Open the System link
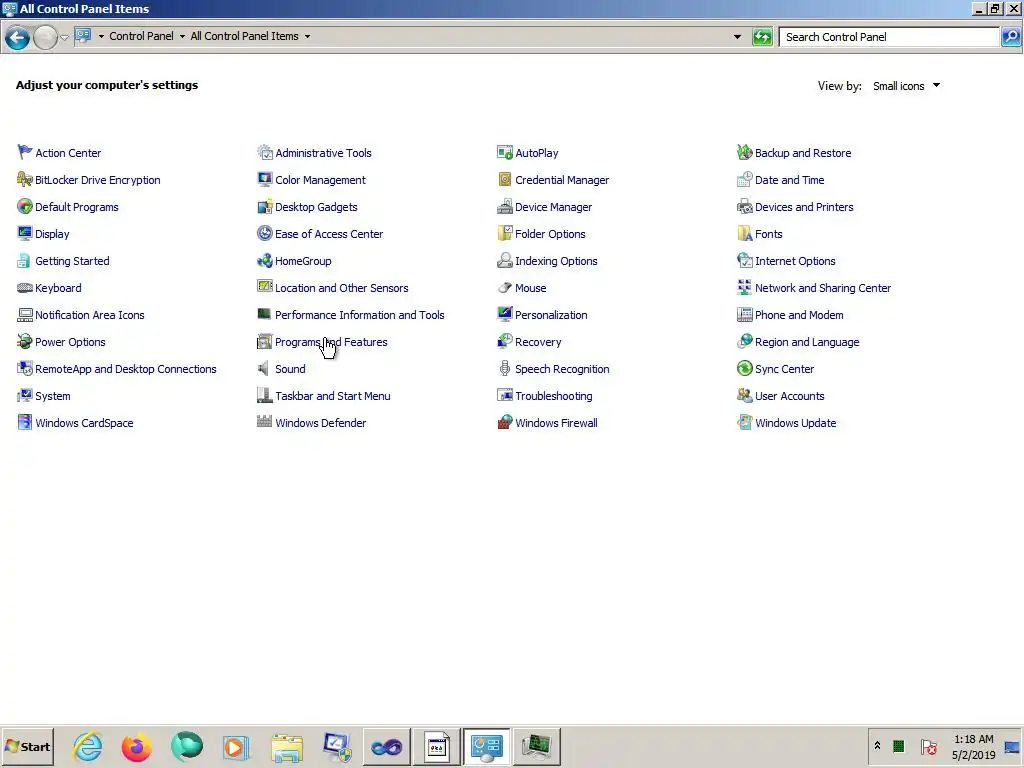Screen dimensions: 1024x768 point(53,396)
